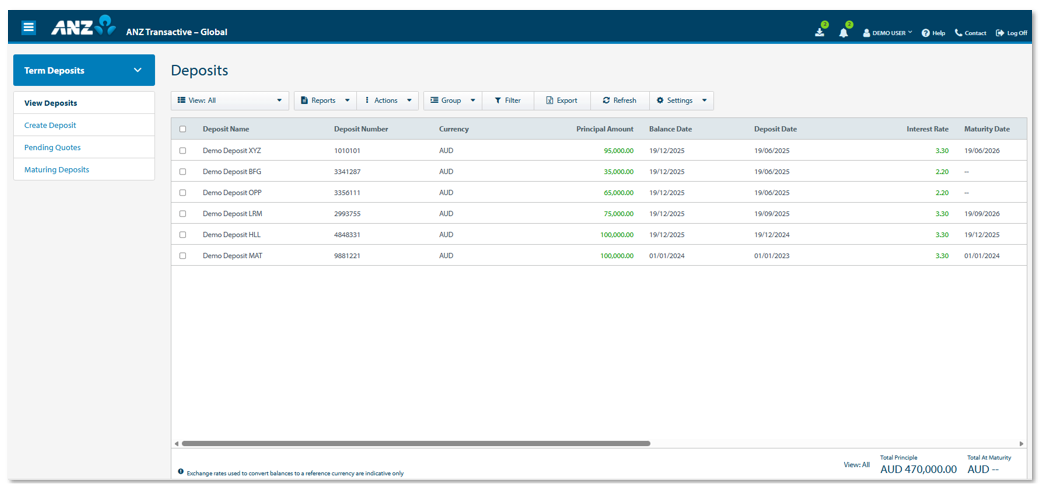The width and height of the screenshot is (1041, 484).
Task: Click the Log Off icon
Action: (x=1000, y=33)
